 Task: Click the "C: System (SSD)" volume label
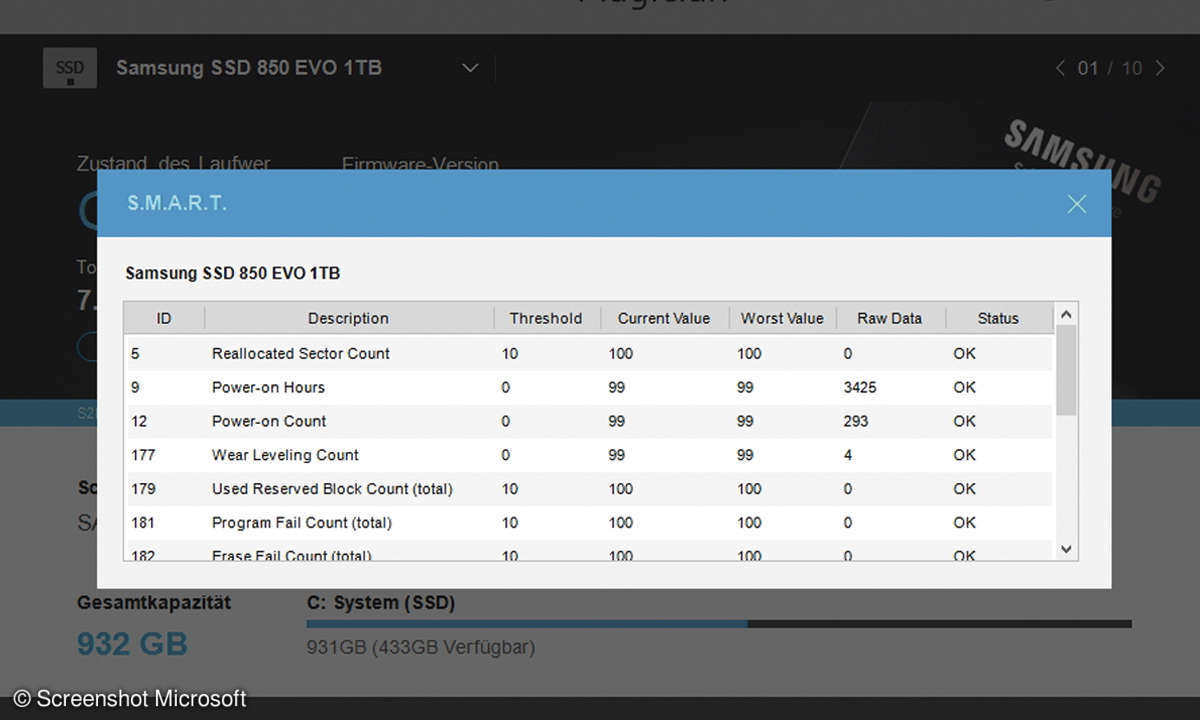tap(381, 603)
